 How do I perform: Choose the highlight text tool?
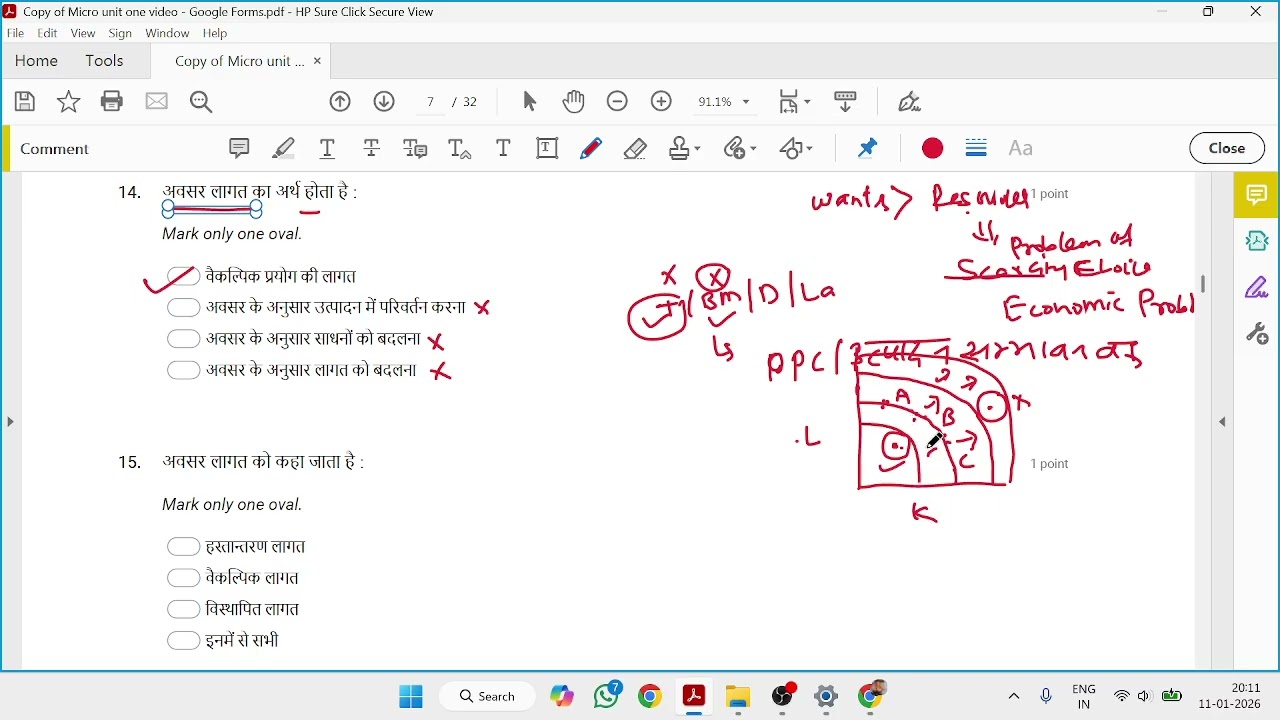[x=284, y=149]
